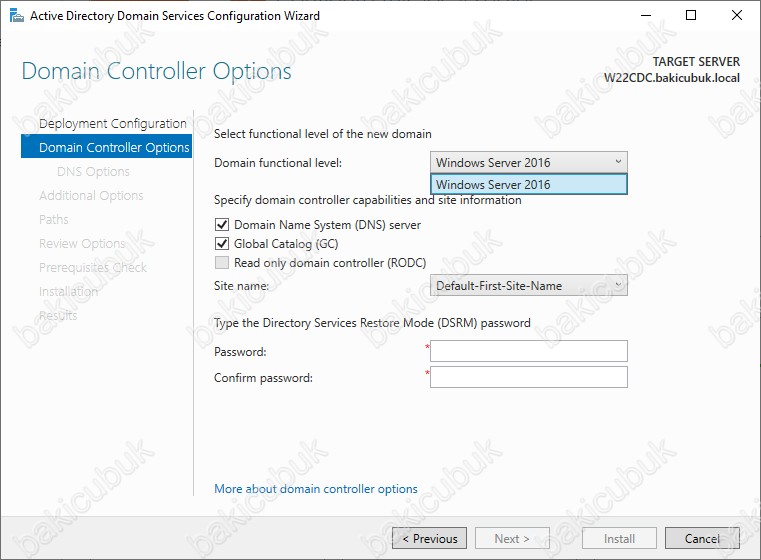Screen dimensions: 761x560
Task: Click the Read only domain controller checkbox
Action: 222,263
